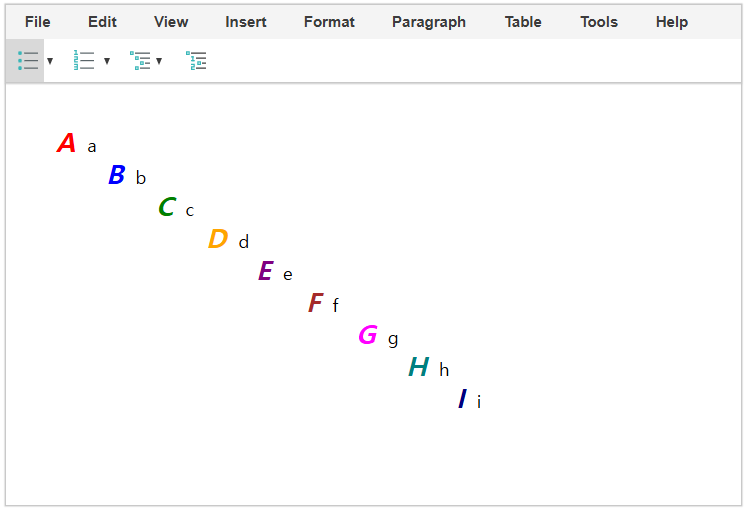This screenshot has height=509, width=745.
Task: Place cursor in list item text 'g'
Action: point(392,340)
